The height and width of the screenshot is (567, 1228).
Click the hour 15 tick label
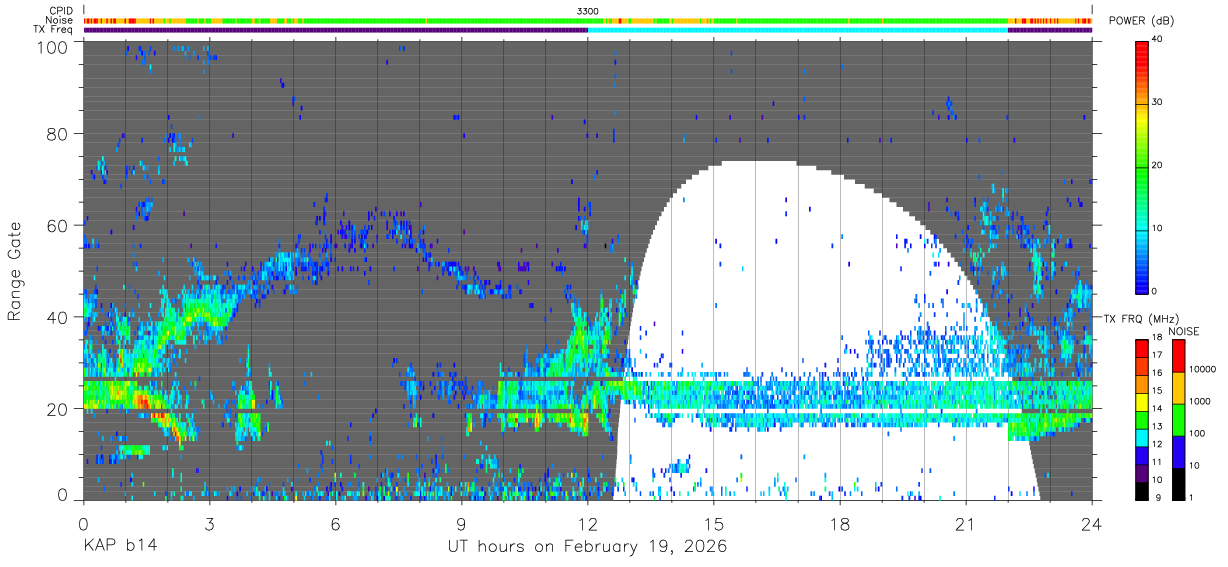coord(714,523)
